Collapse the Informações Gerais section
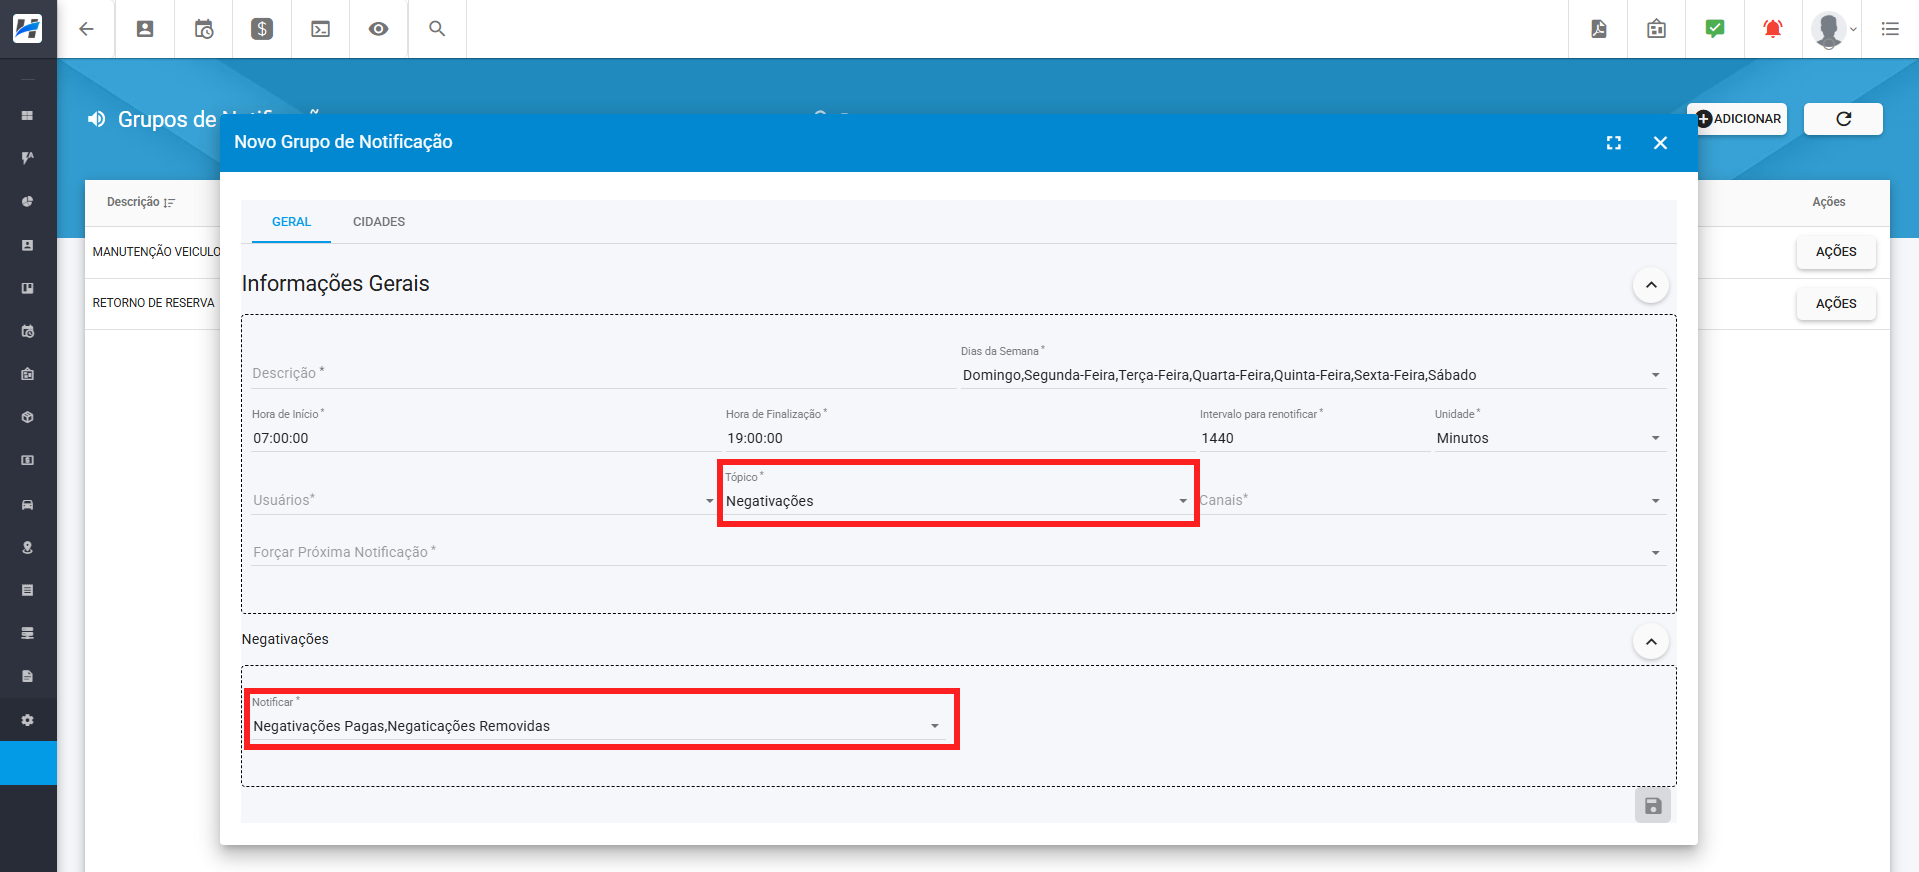 1651,285
